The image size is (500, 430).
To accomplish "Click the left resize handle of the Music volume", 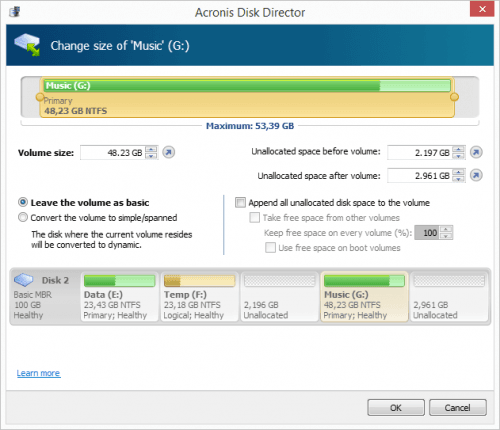I will point(40,97).
